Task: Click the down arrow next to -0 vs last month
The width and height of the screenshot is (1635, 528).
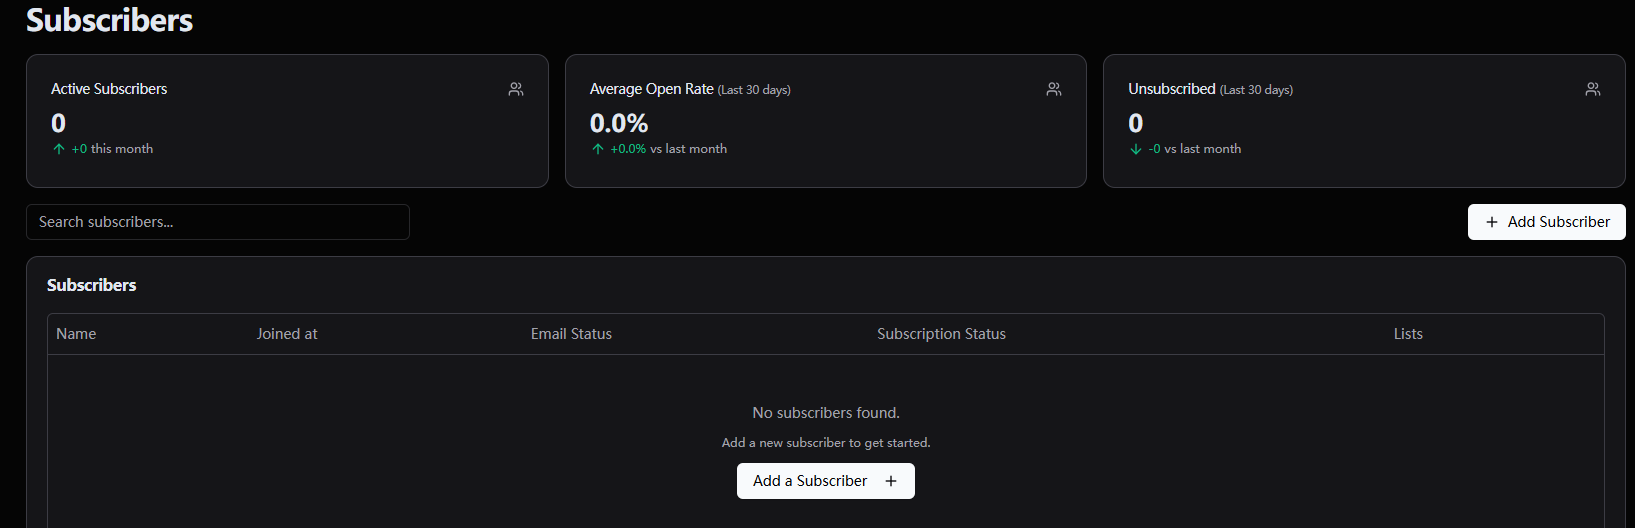Action: [x=1136, y=149]
